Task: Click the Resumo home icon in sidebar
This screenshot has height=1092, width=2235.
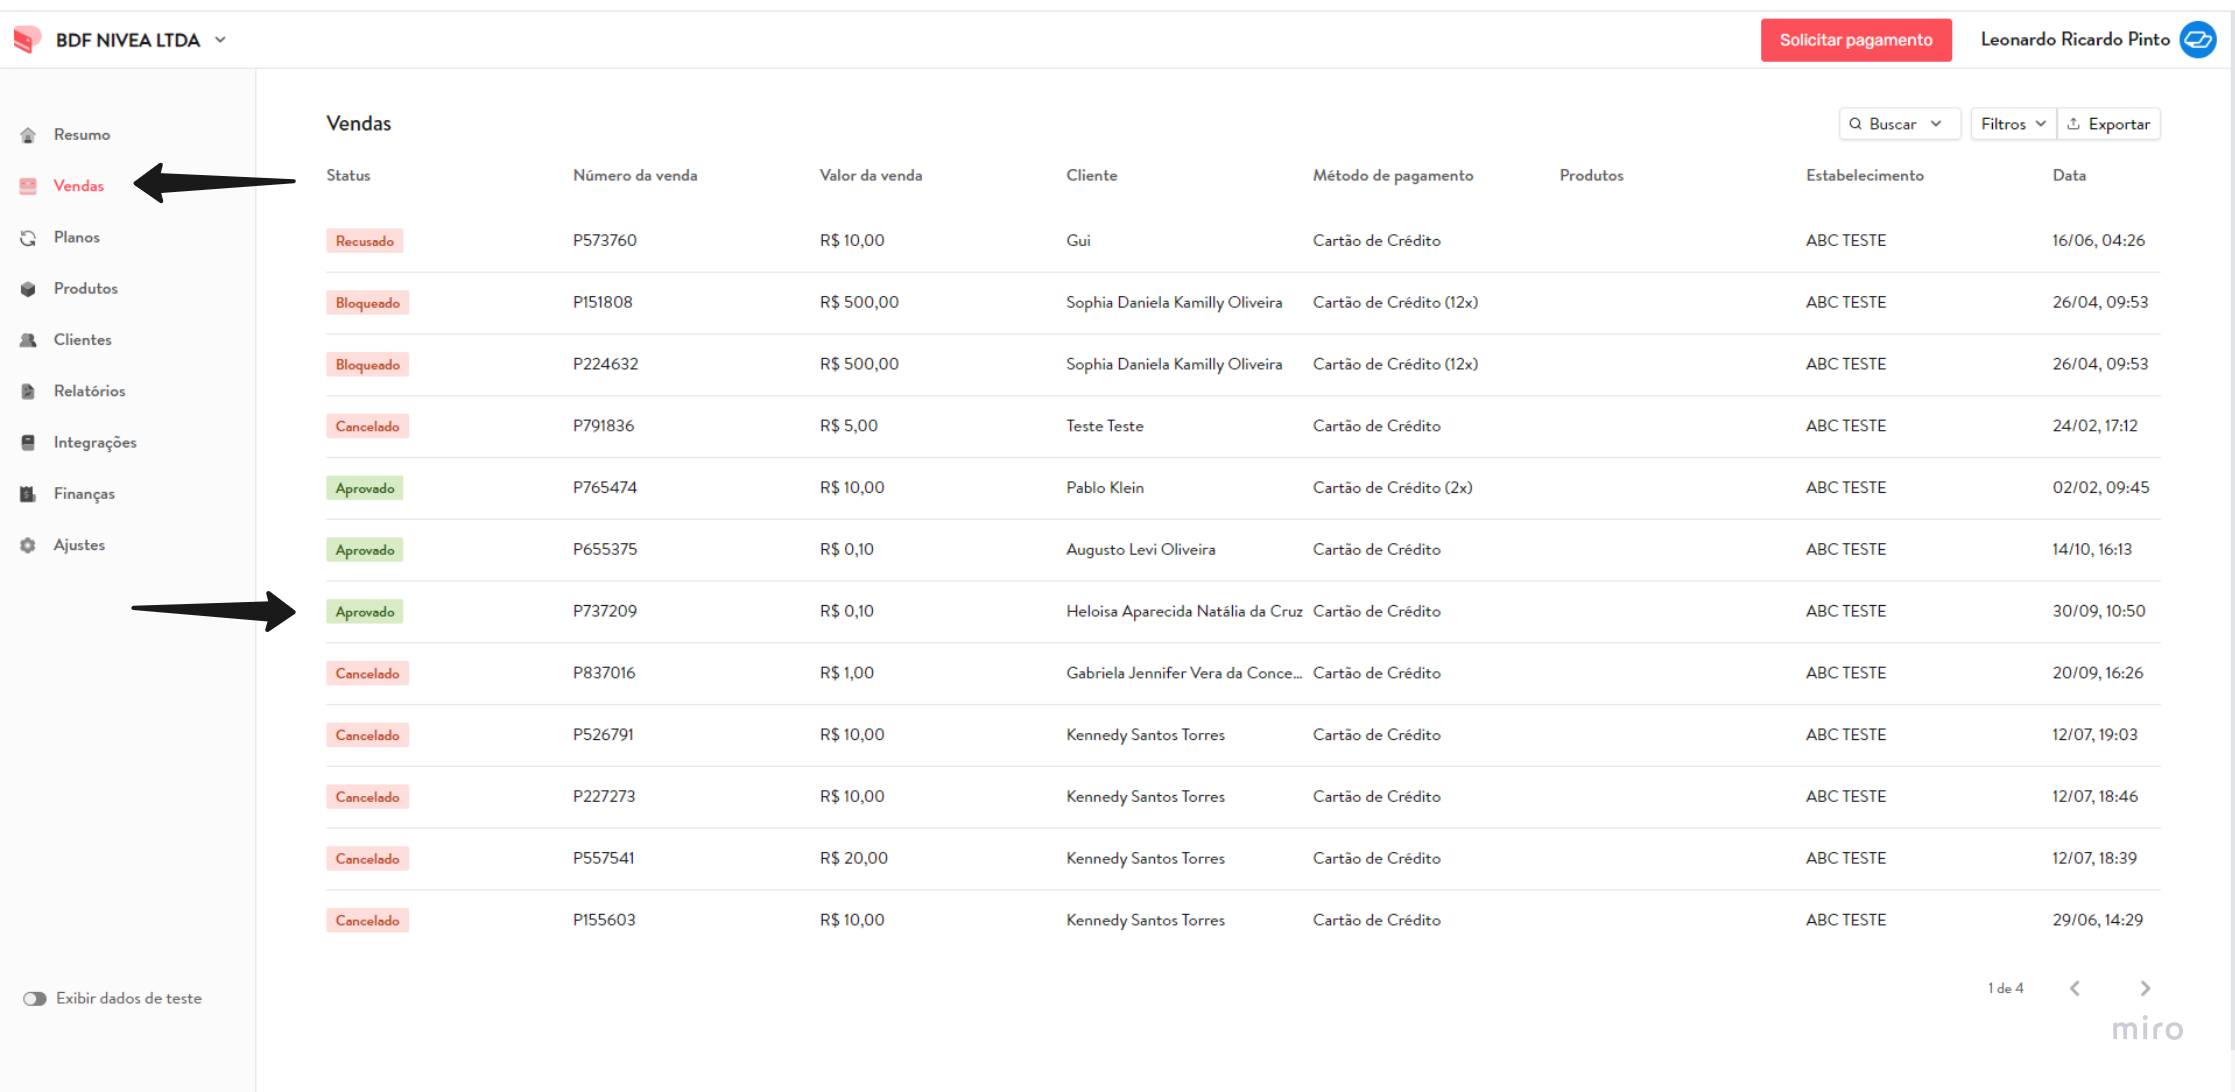Action: 28,135
